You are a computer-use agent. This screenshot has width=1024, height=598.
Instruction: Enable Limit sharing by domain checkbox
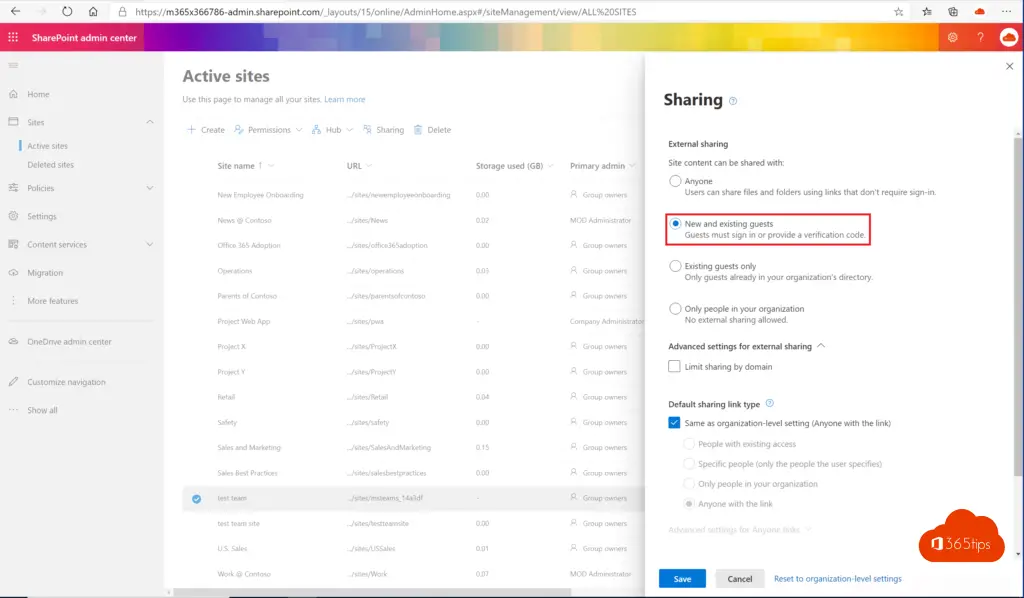675,367
